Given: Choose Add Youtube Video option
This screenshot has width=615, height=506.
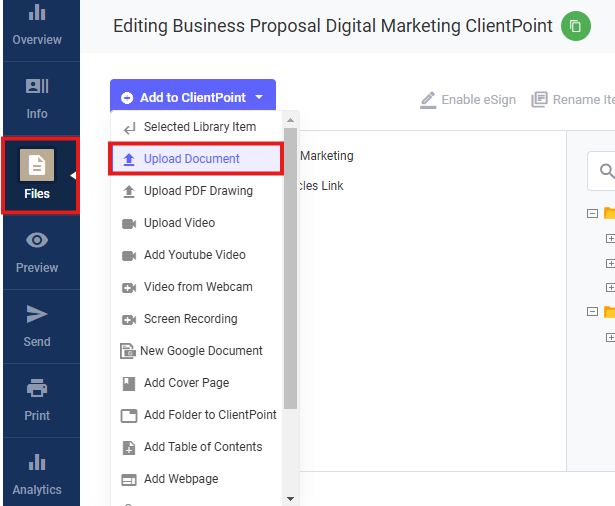Looking at the screenshot, I should click(x=197, y=255).
